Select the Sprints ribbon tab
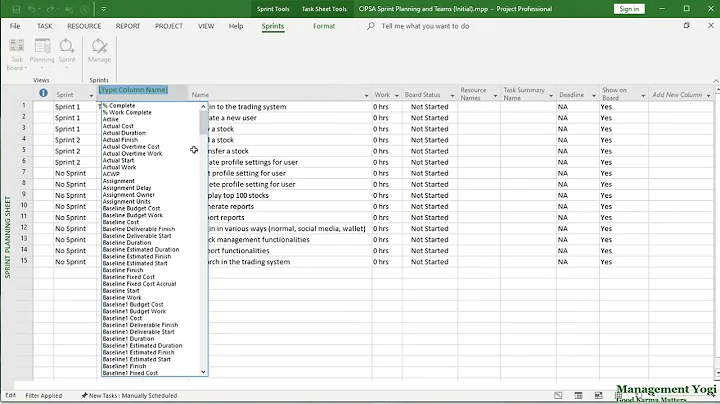The image size is (720, 404). coord(273,26)
